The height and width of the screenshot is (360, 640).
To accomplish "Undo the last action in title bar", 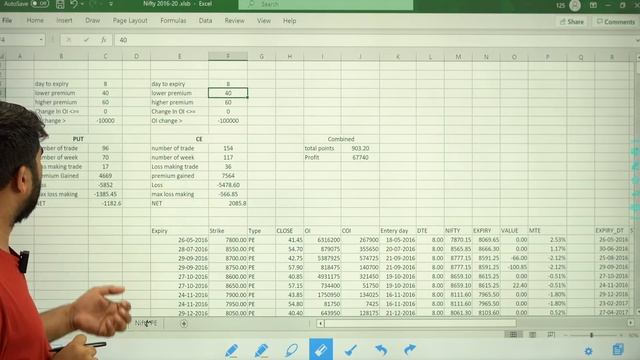I will pos(73,4).
